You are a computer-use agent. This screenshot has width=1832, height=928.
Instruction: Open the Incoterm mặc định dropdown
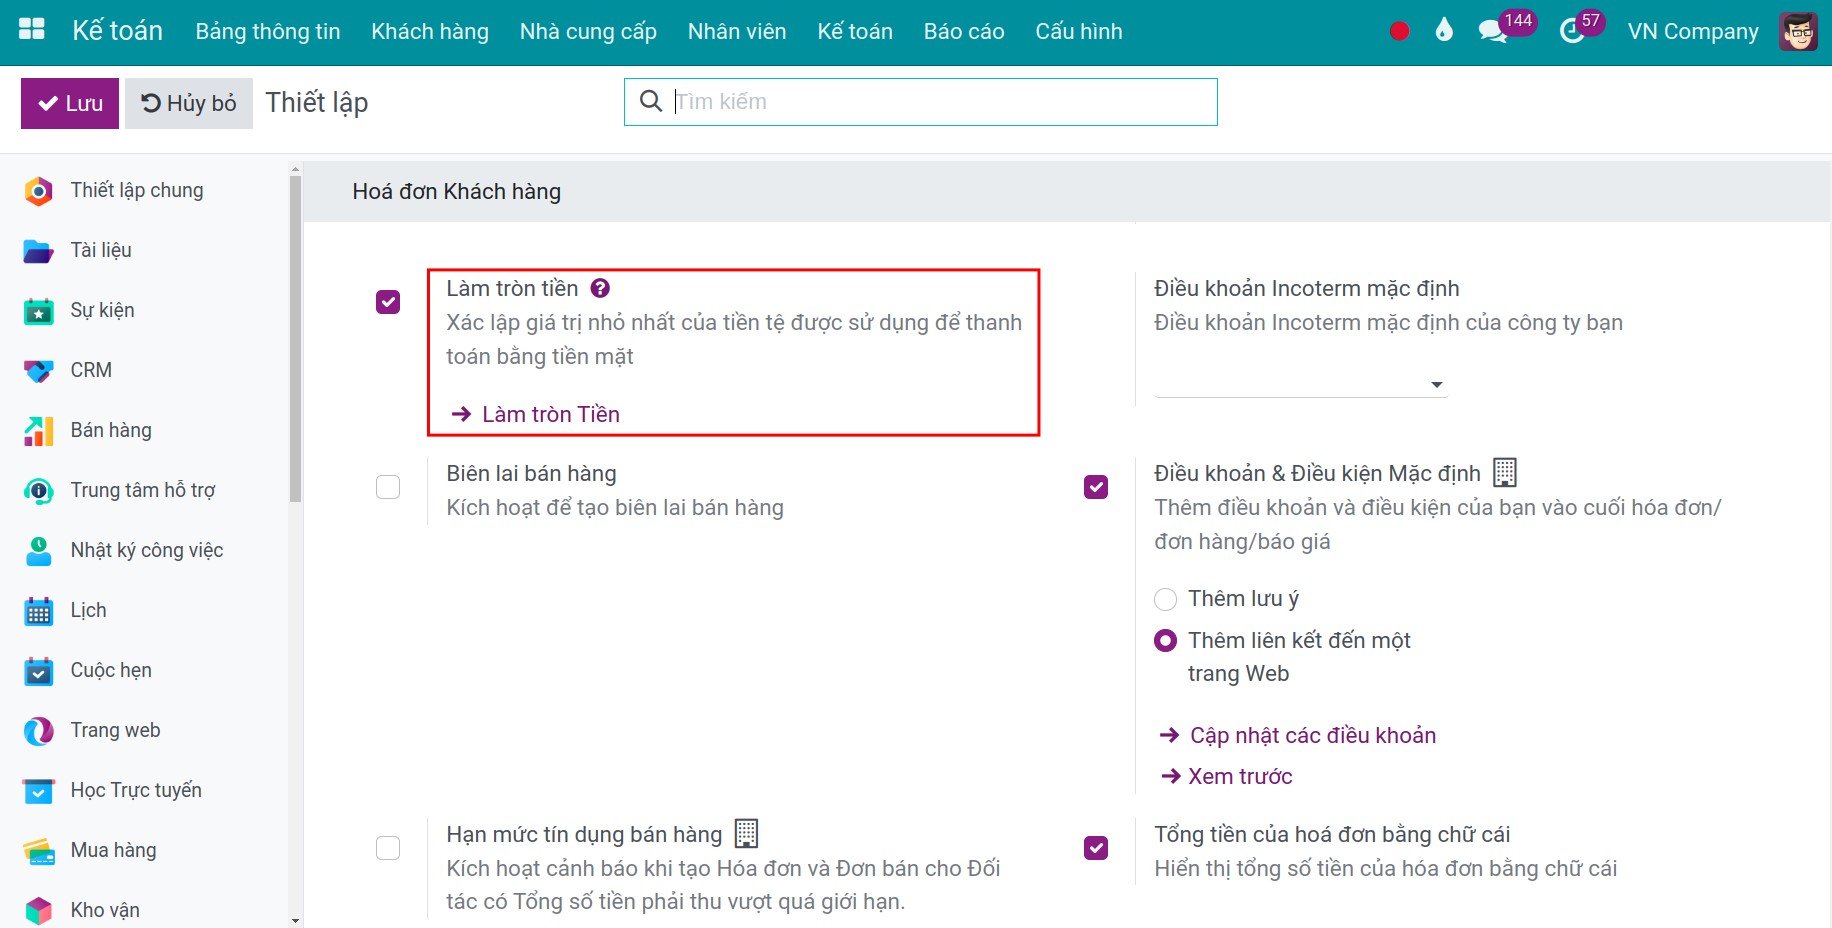coord(1300,384)
